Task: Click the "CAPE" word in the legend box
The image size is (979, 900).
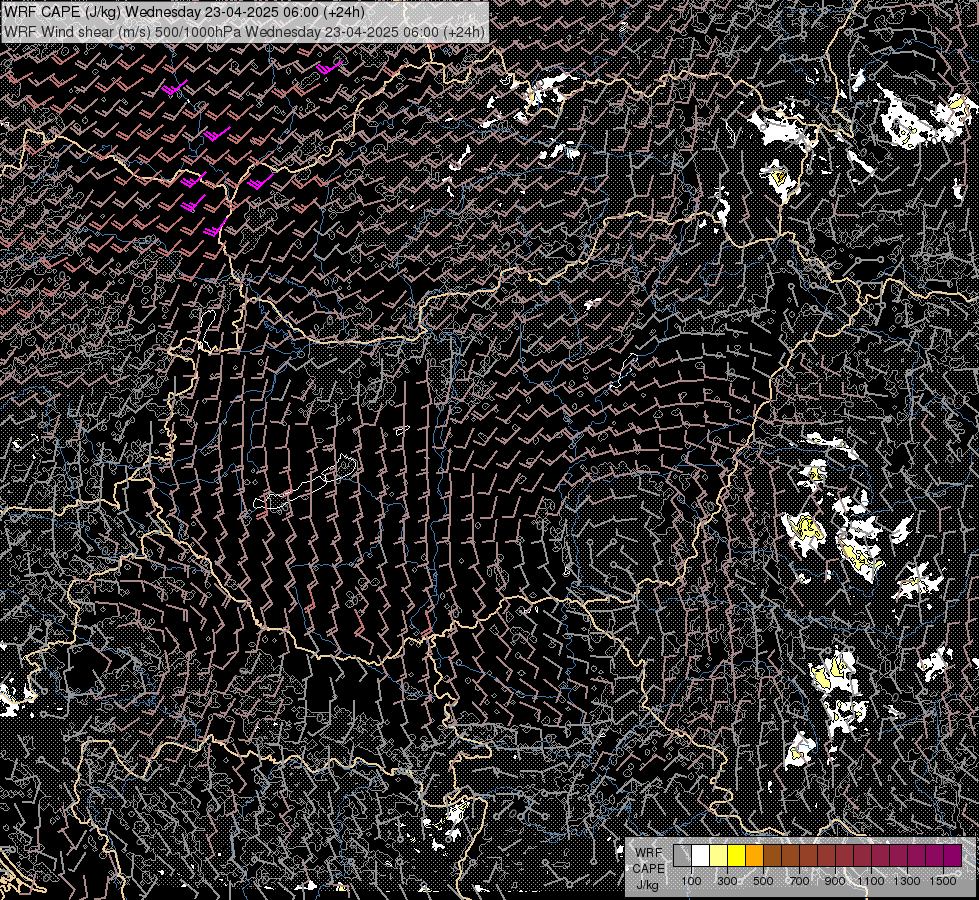Action: pos(649,869)
